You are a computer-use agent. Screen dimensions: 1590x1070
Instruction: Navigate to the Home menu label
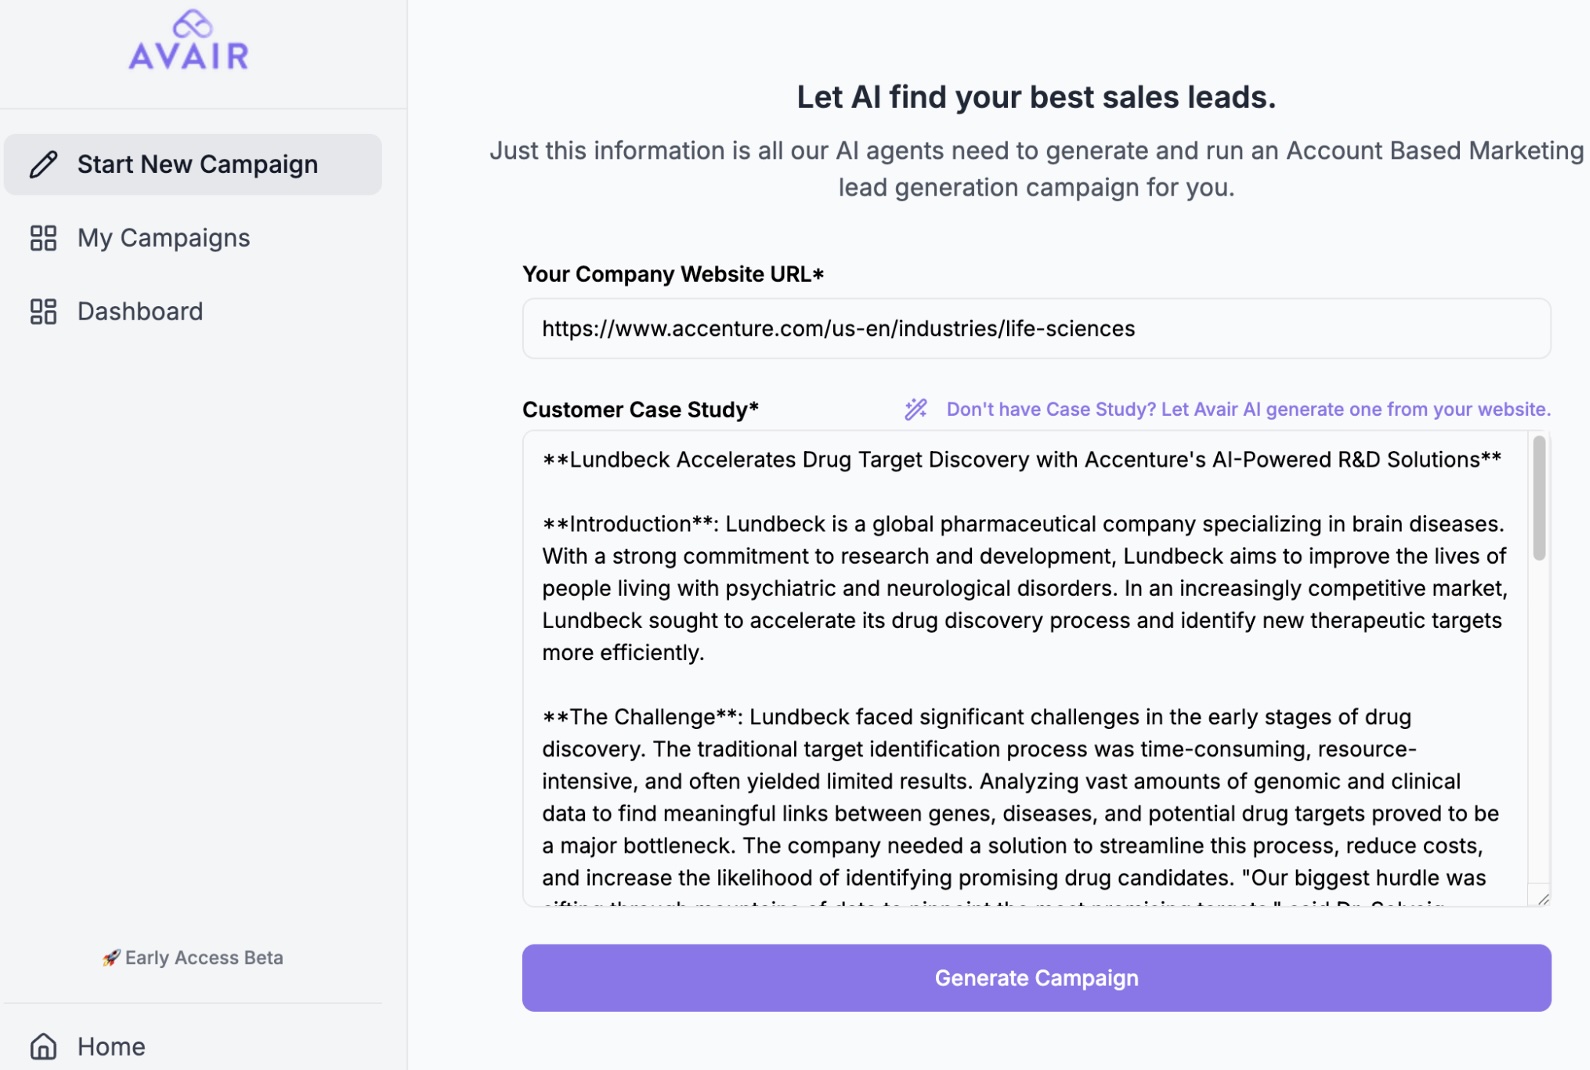pos(111,1046)
